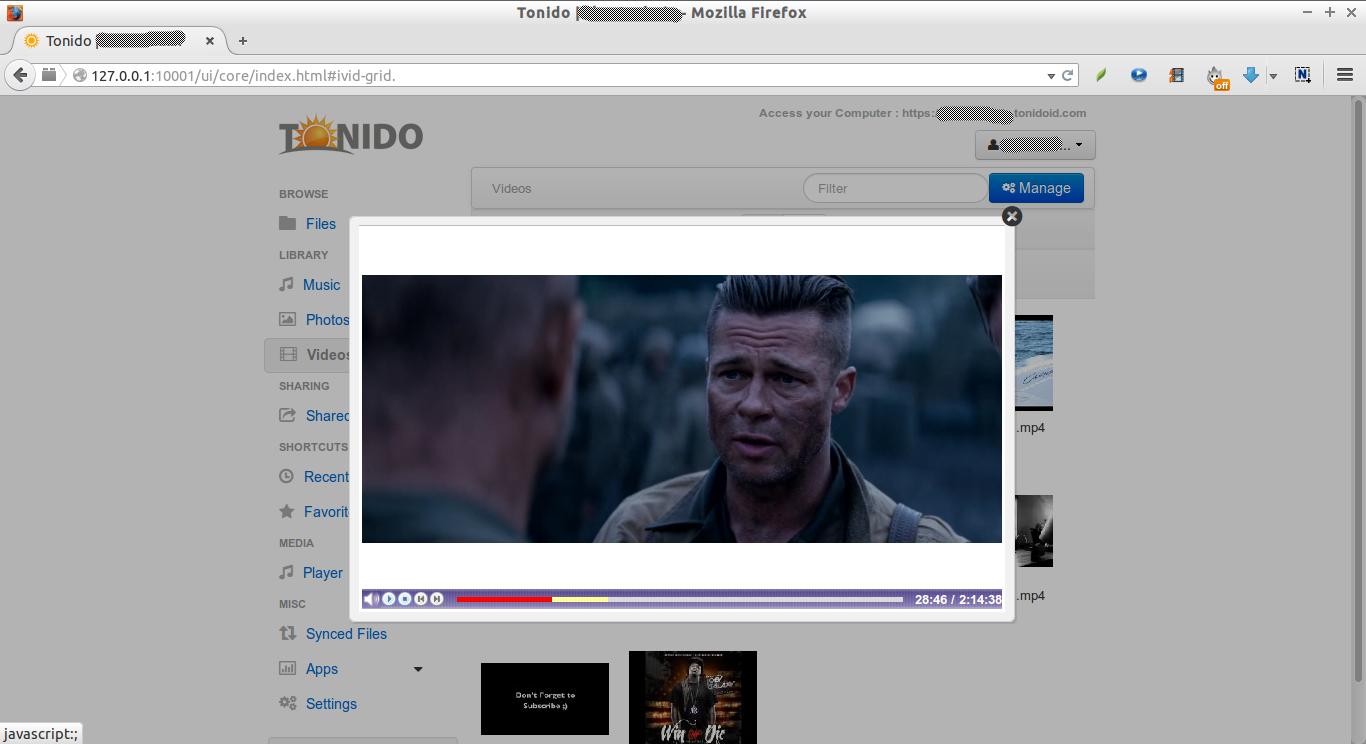The width and height of the screenshot is (1366, 744).
Task: Reload the page
Action: click(x=1068, y=75)
